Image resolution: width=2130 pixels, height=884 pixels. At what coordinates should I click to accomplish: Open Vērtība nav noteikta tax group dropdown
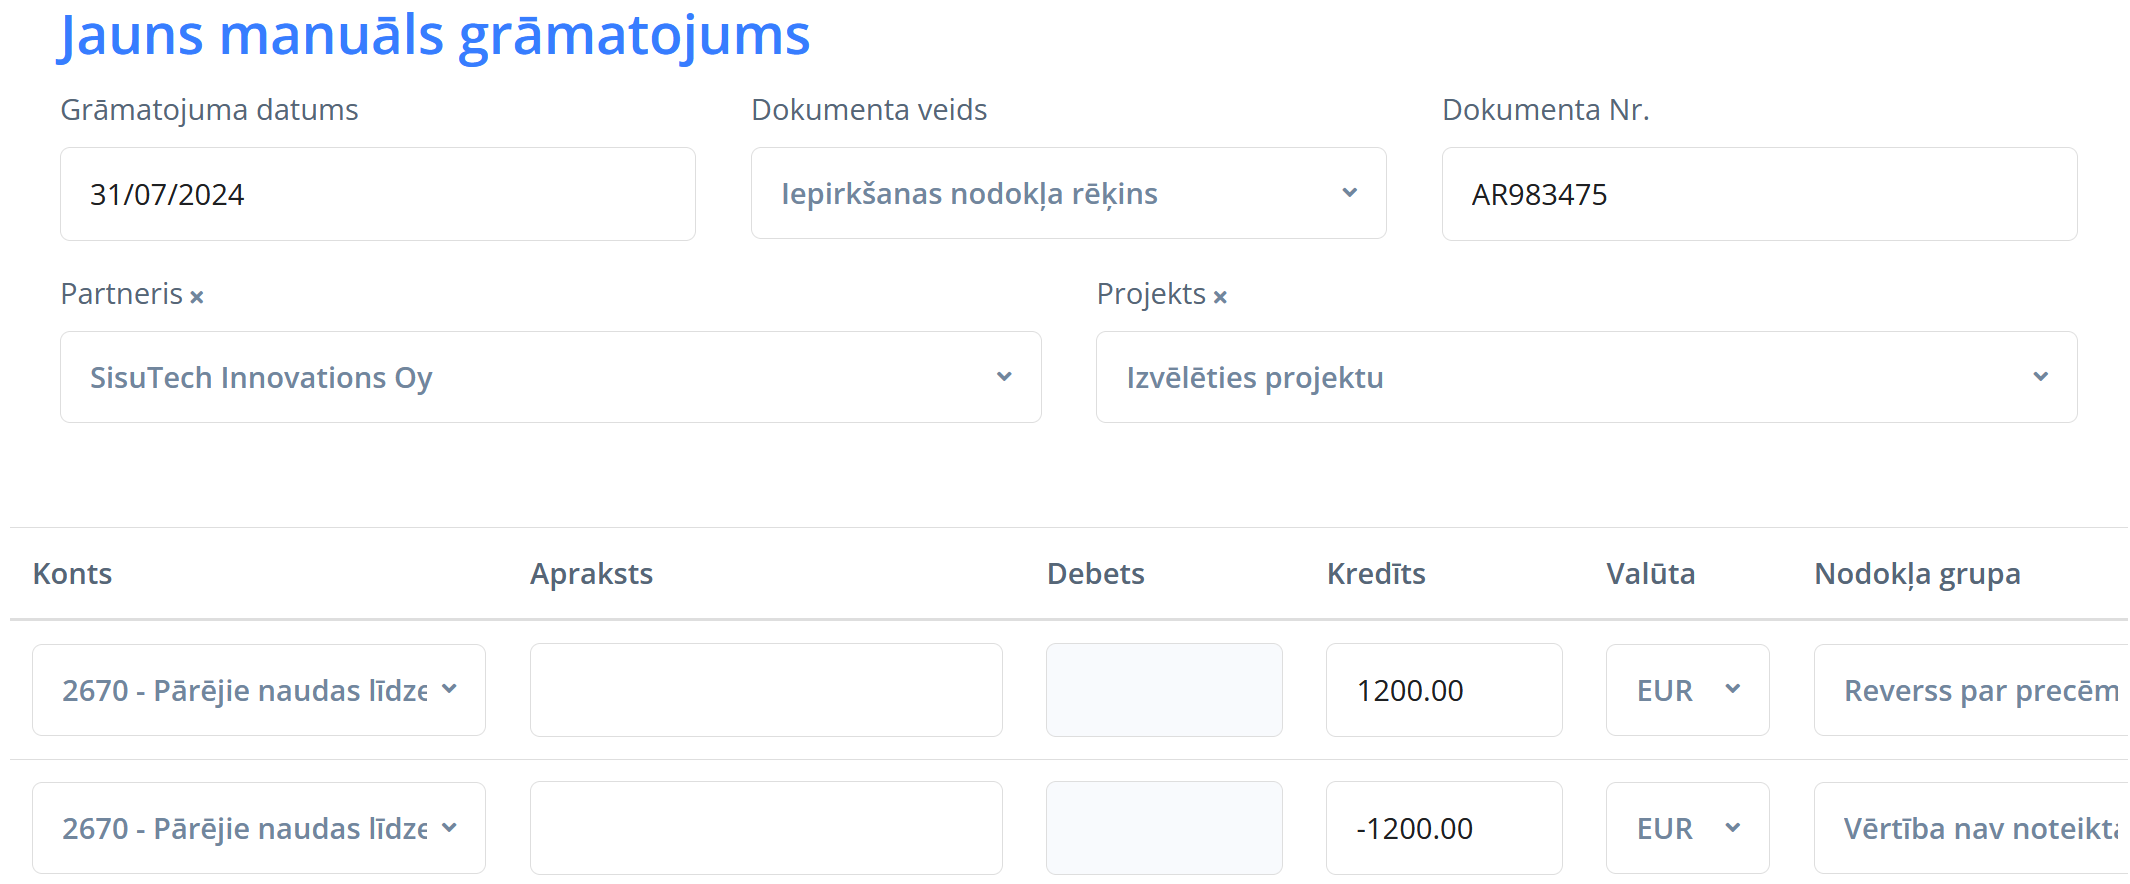point(1970,828)
